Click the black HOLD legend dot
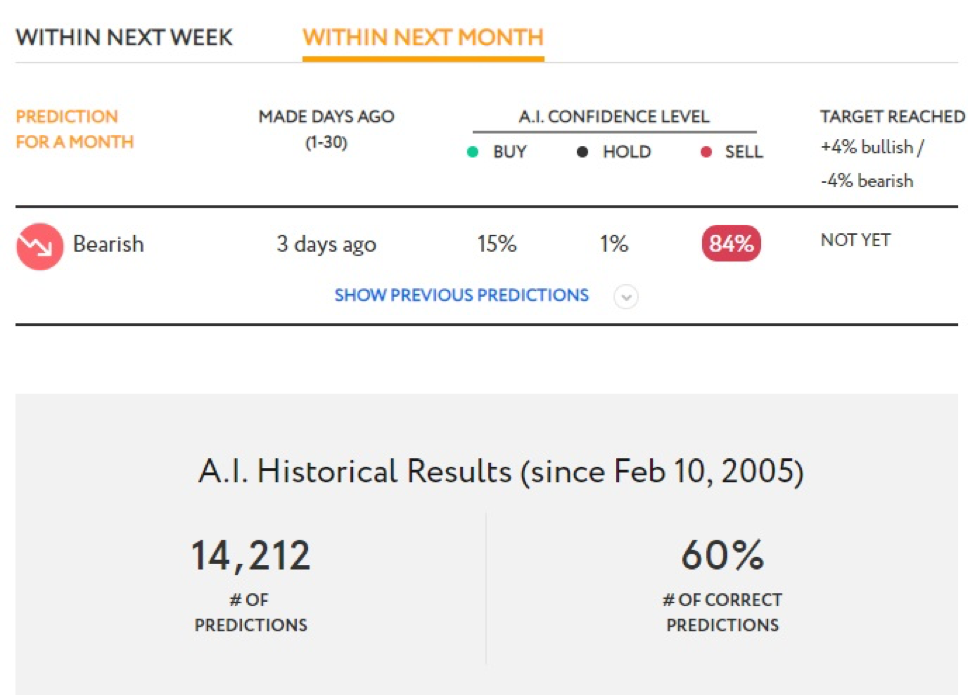Viewport: 974px width, 695px height. coord(582,152)
